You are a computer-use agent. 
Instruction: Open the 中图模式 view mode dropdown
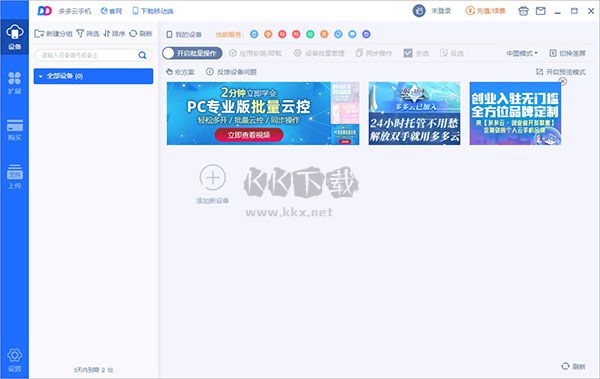point(522,53)
